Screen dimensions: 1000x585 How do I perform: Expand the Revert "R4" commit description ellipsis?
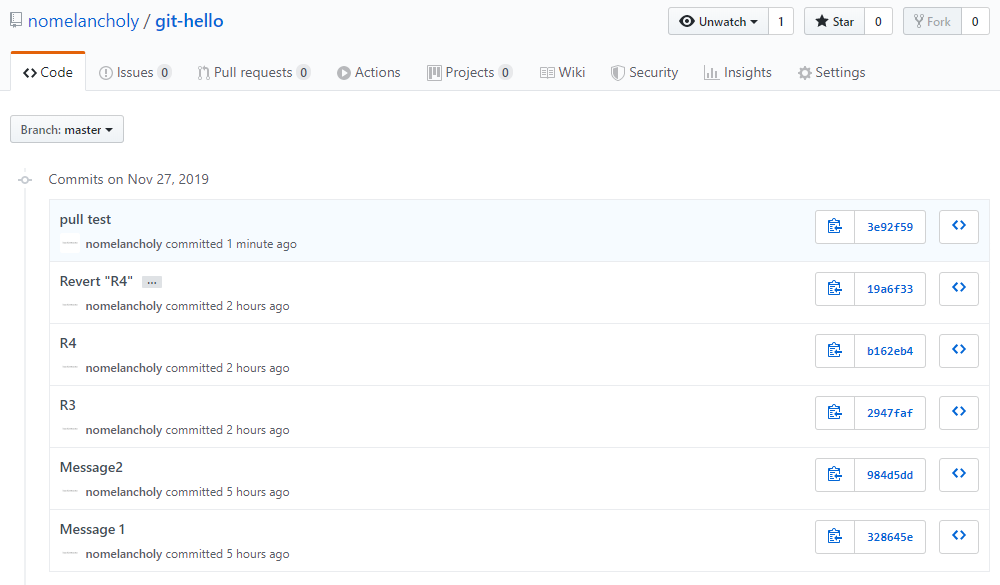point(152,282)
